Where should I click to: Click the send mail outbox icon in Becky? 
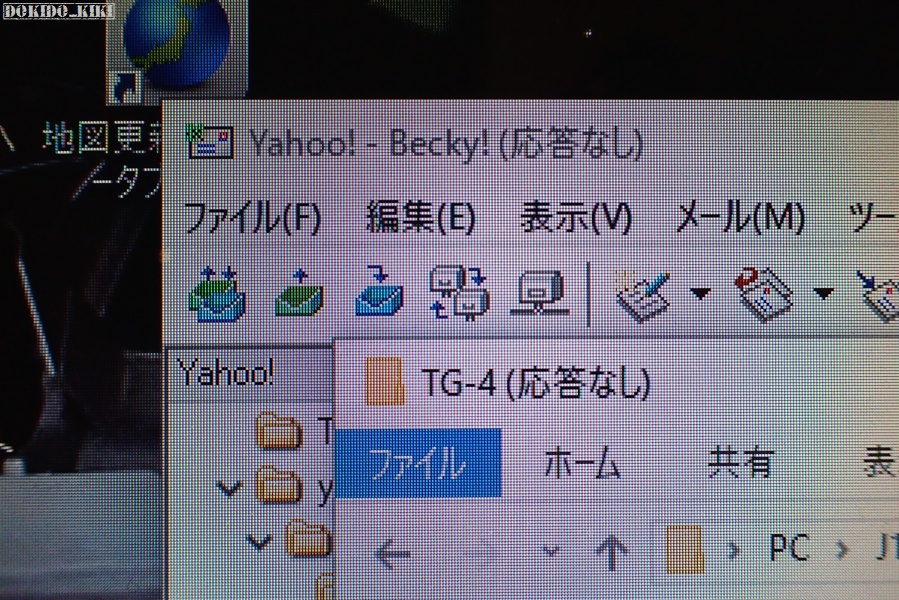point(299,293)
